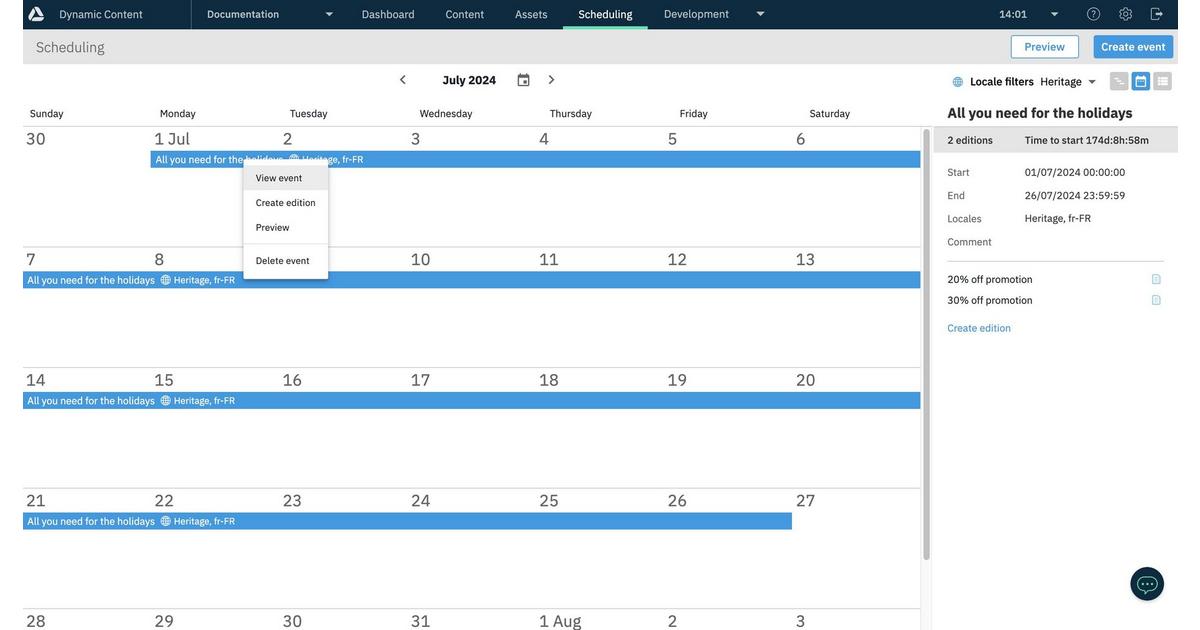Screen dimensions: 1200x630
Task: Go to previous month arrow
Action: (x=403, y=80)
